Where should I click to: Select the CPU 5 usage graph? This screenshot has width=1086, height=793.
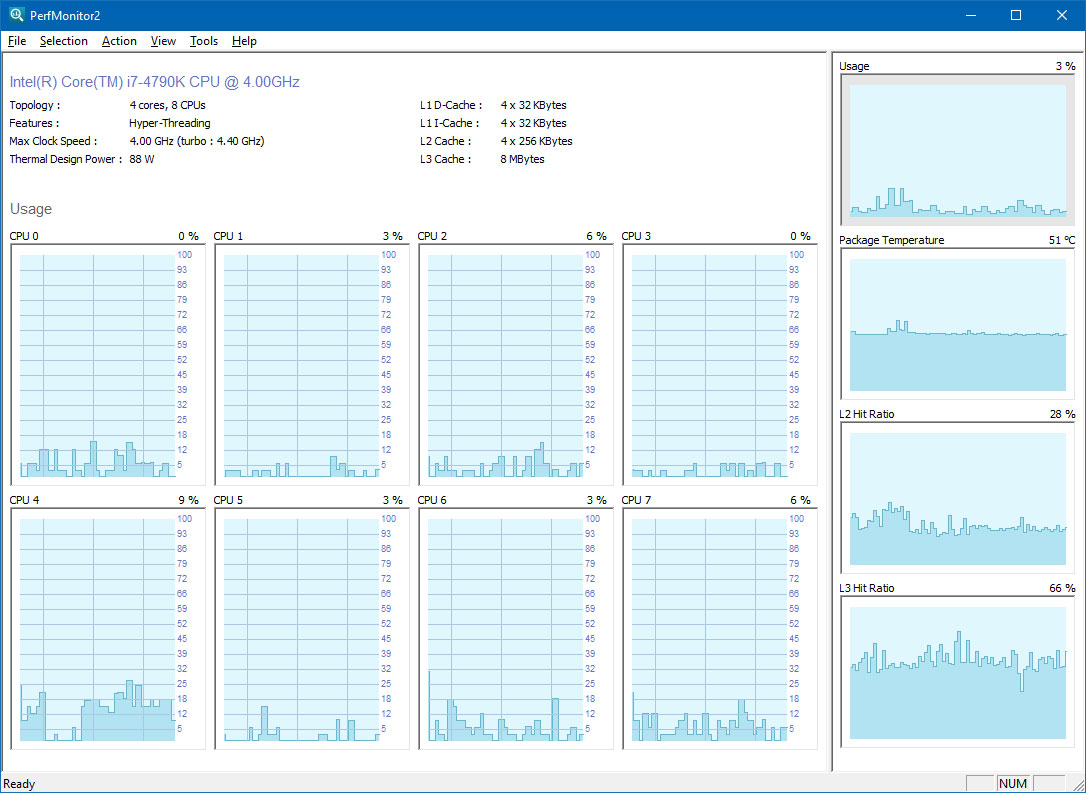click(301, 629)
